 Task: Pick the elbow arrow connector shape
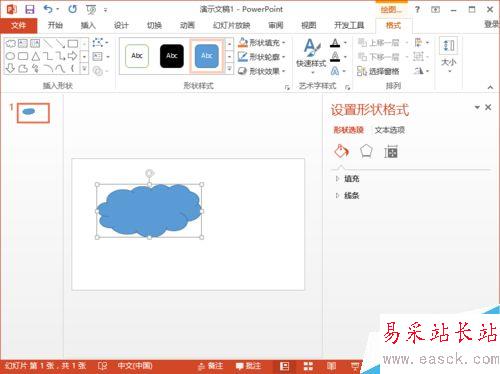pos(60,56)
